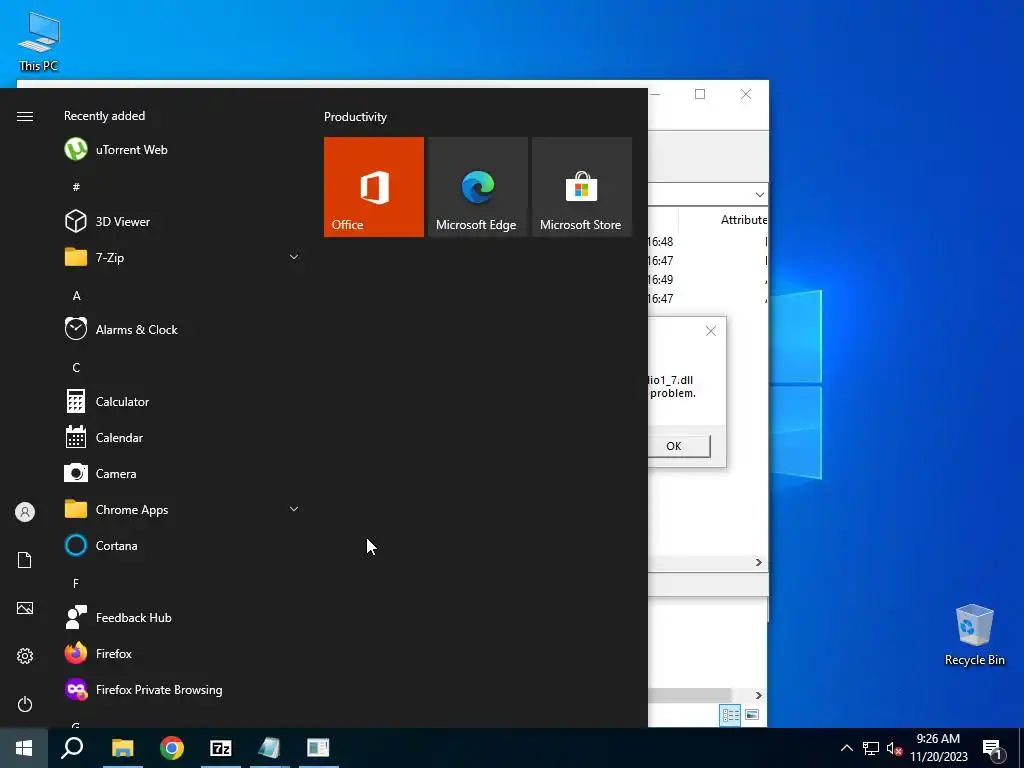Select the file row timed 16:48
Image resolution: width=1024 pixels, height=768 pixels.
coord(708,242)
